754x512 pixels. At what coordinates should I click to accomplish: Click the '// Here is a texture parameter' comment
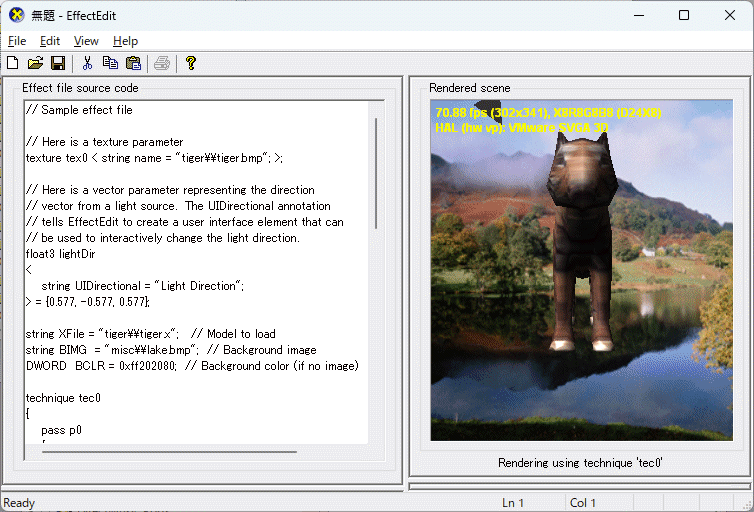click(x=105, y=142)
